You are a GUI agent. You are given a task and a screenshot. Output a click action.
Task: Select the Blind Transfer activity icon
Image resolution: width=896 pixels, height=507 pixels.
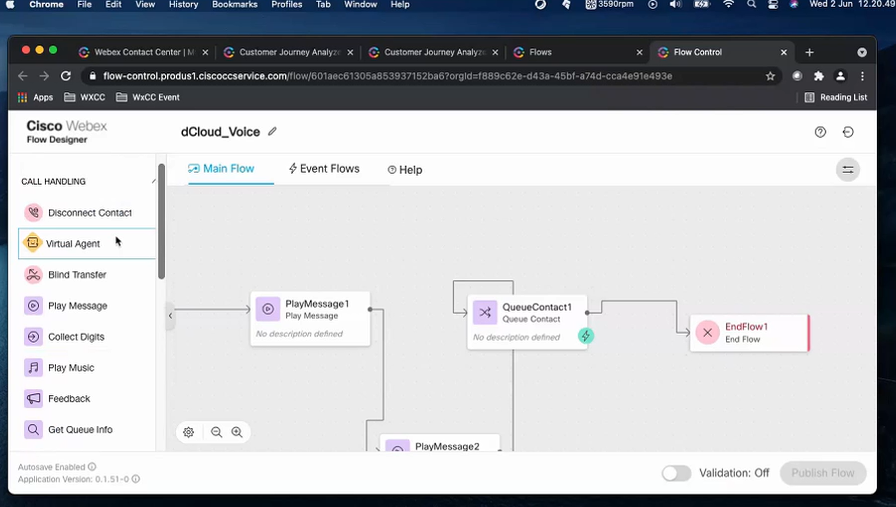click(x=33, y=275)
